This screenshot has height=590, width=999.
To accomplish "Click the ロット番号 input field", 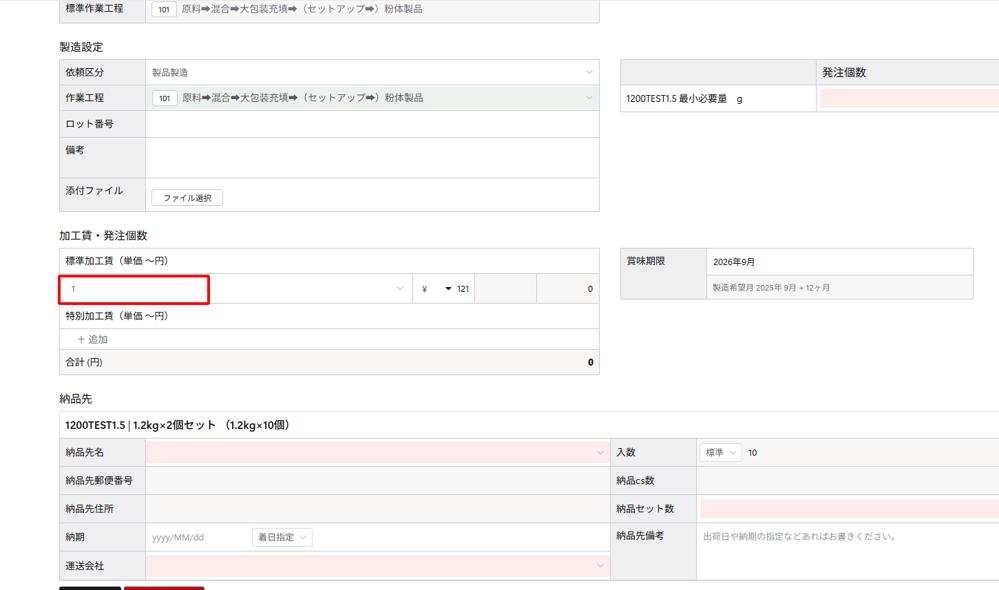I will [x=372, y=124].
